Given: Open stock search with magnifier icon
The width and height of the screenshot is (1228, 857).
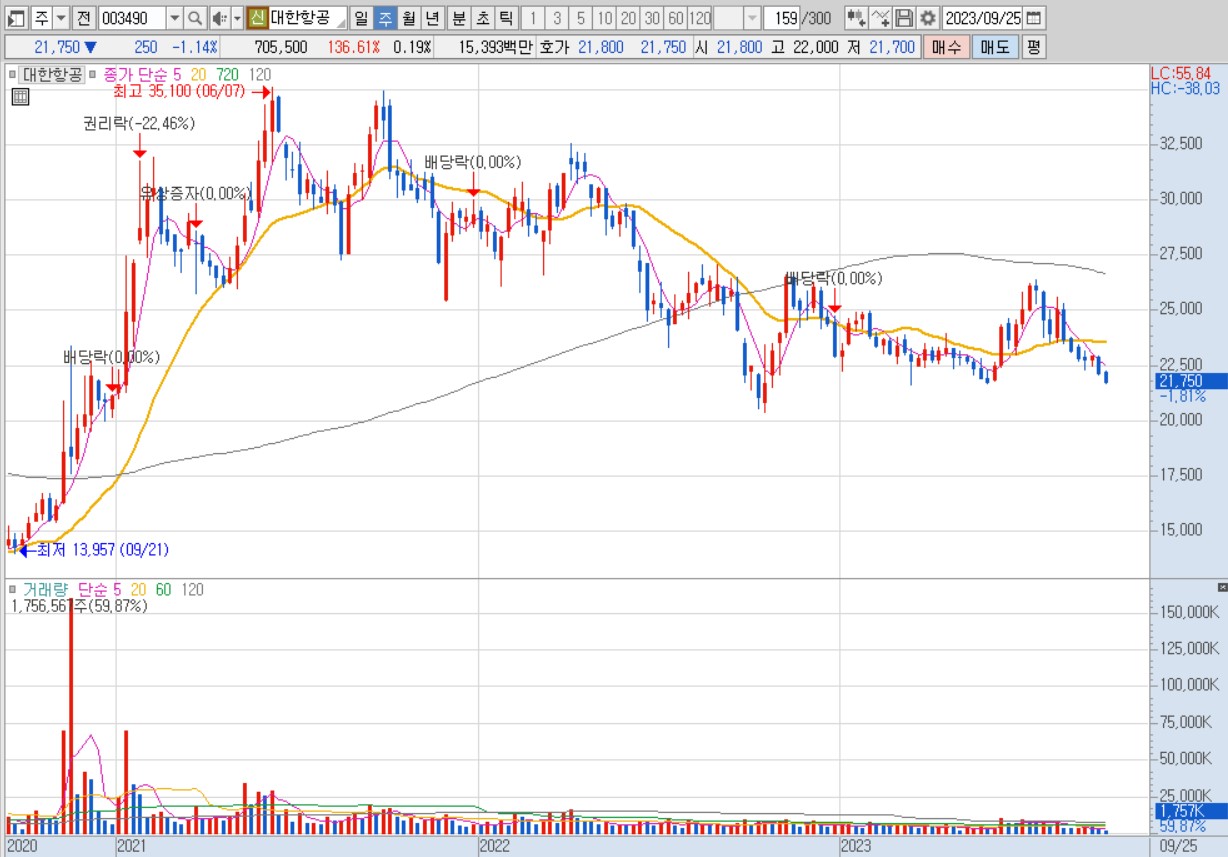Looking at the screenshot, I should coord(195,18).
